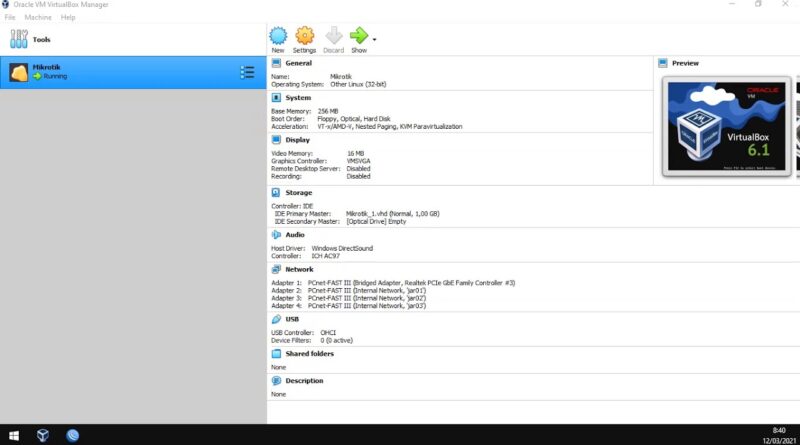The height and width of the screenshot is (445, 800).
Task: Click the '16 MB' video memory value
Action: 356,154
